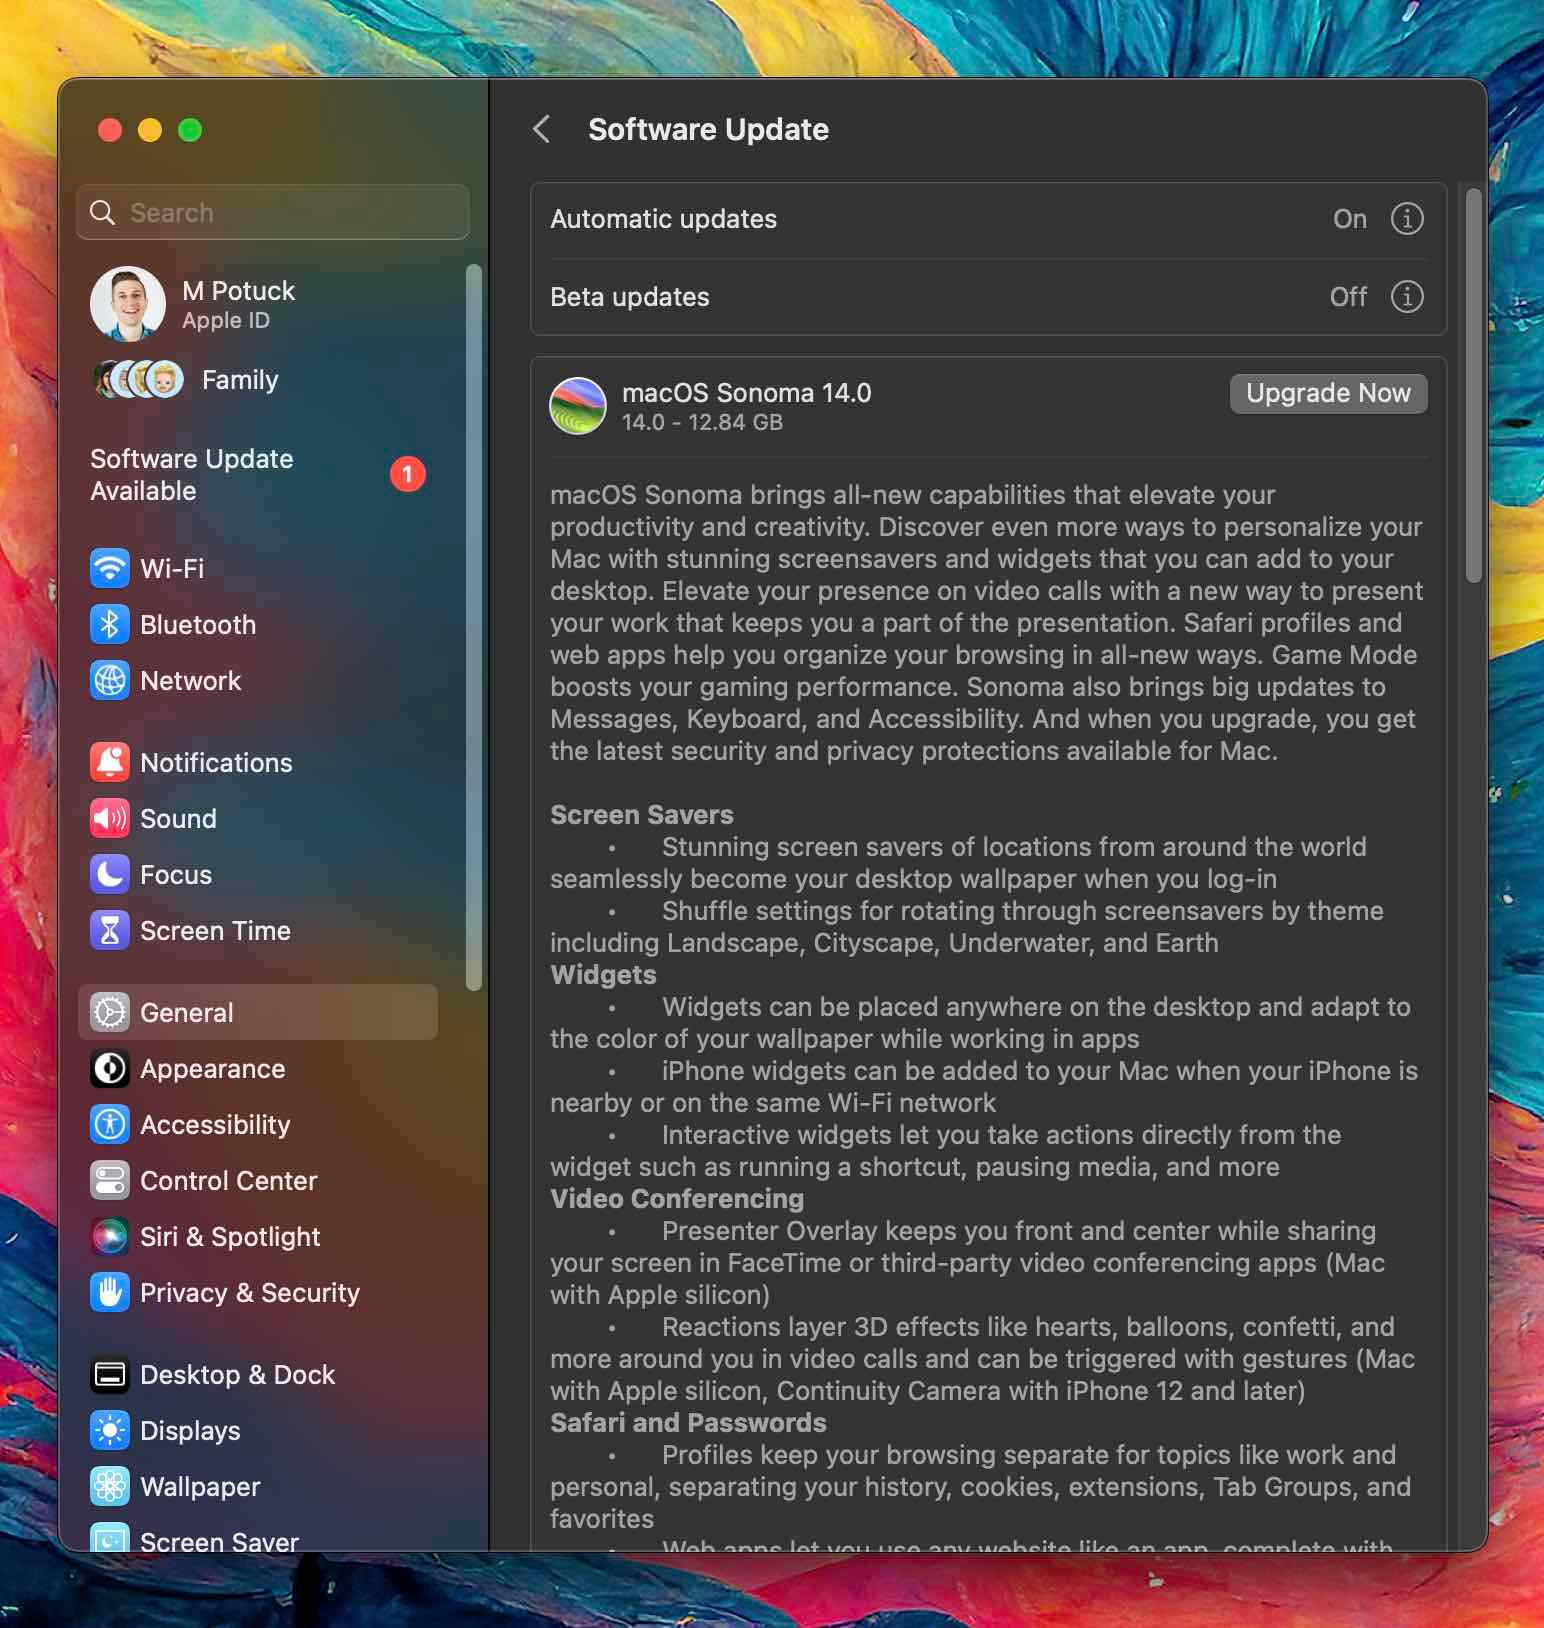
Task: Click the Automatic updates On value
Action: pyautogui.click(x=1350, y=218)
